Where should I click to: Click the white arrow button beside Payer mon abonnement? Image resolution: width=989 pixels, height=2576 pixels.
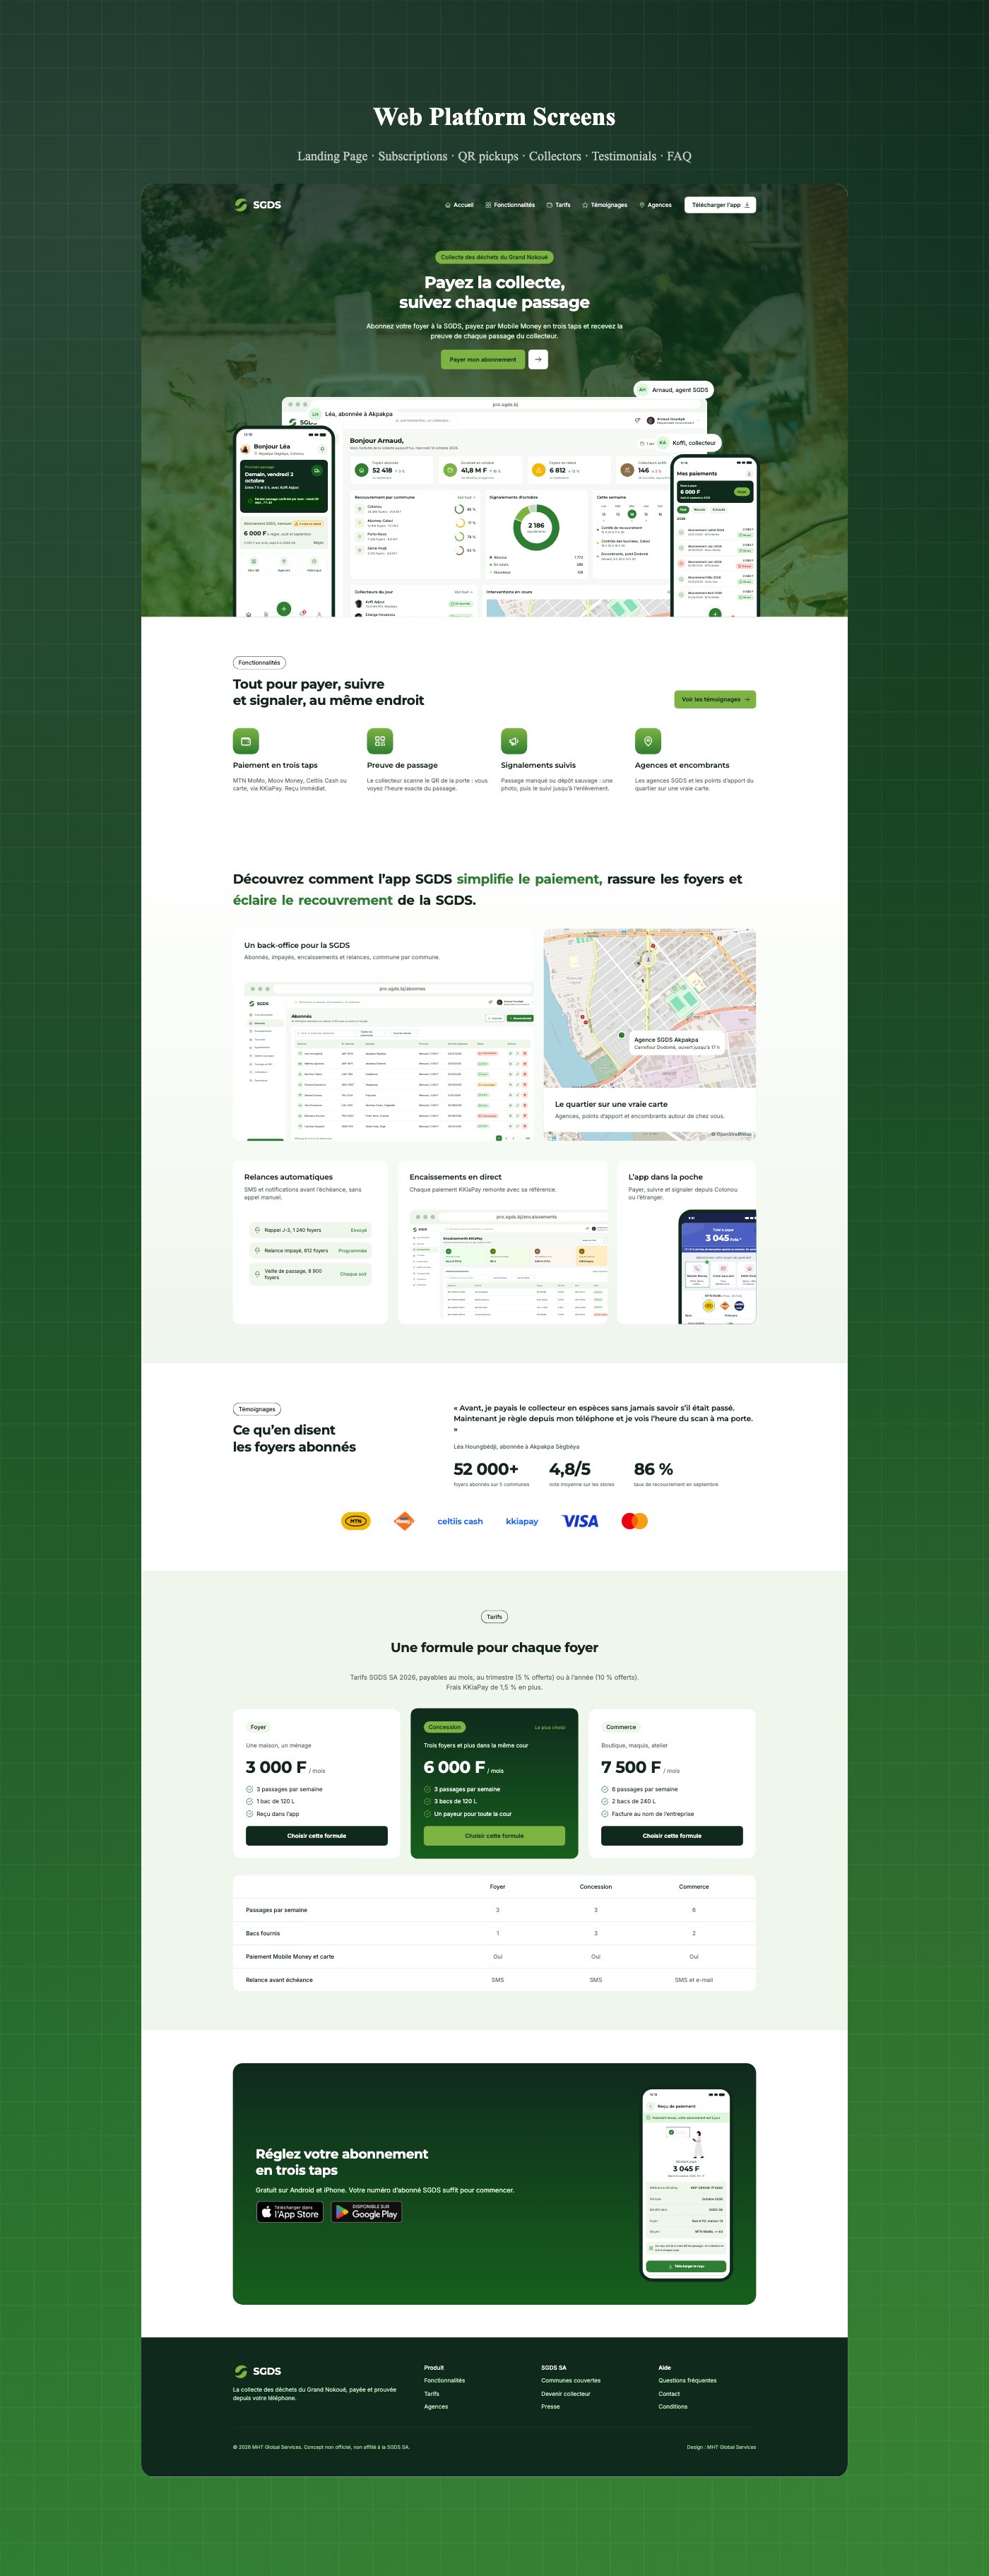(538, 360)
